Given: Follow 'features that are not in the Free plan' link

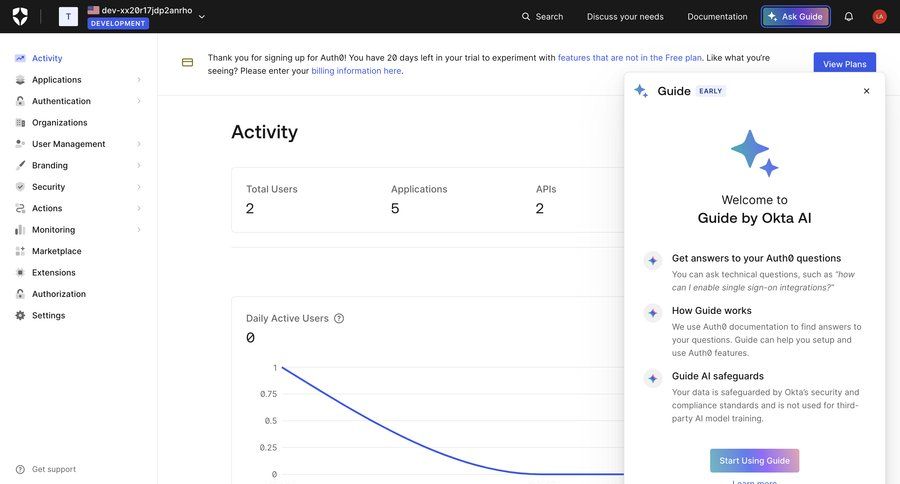Looking at the screenshot, I should 630,57.
